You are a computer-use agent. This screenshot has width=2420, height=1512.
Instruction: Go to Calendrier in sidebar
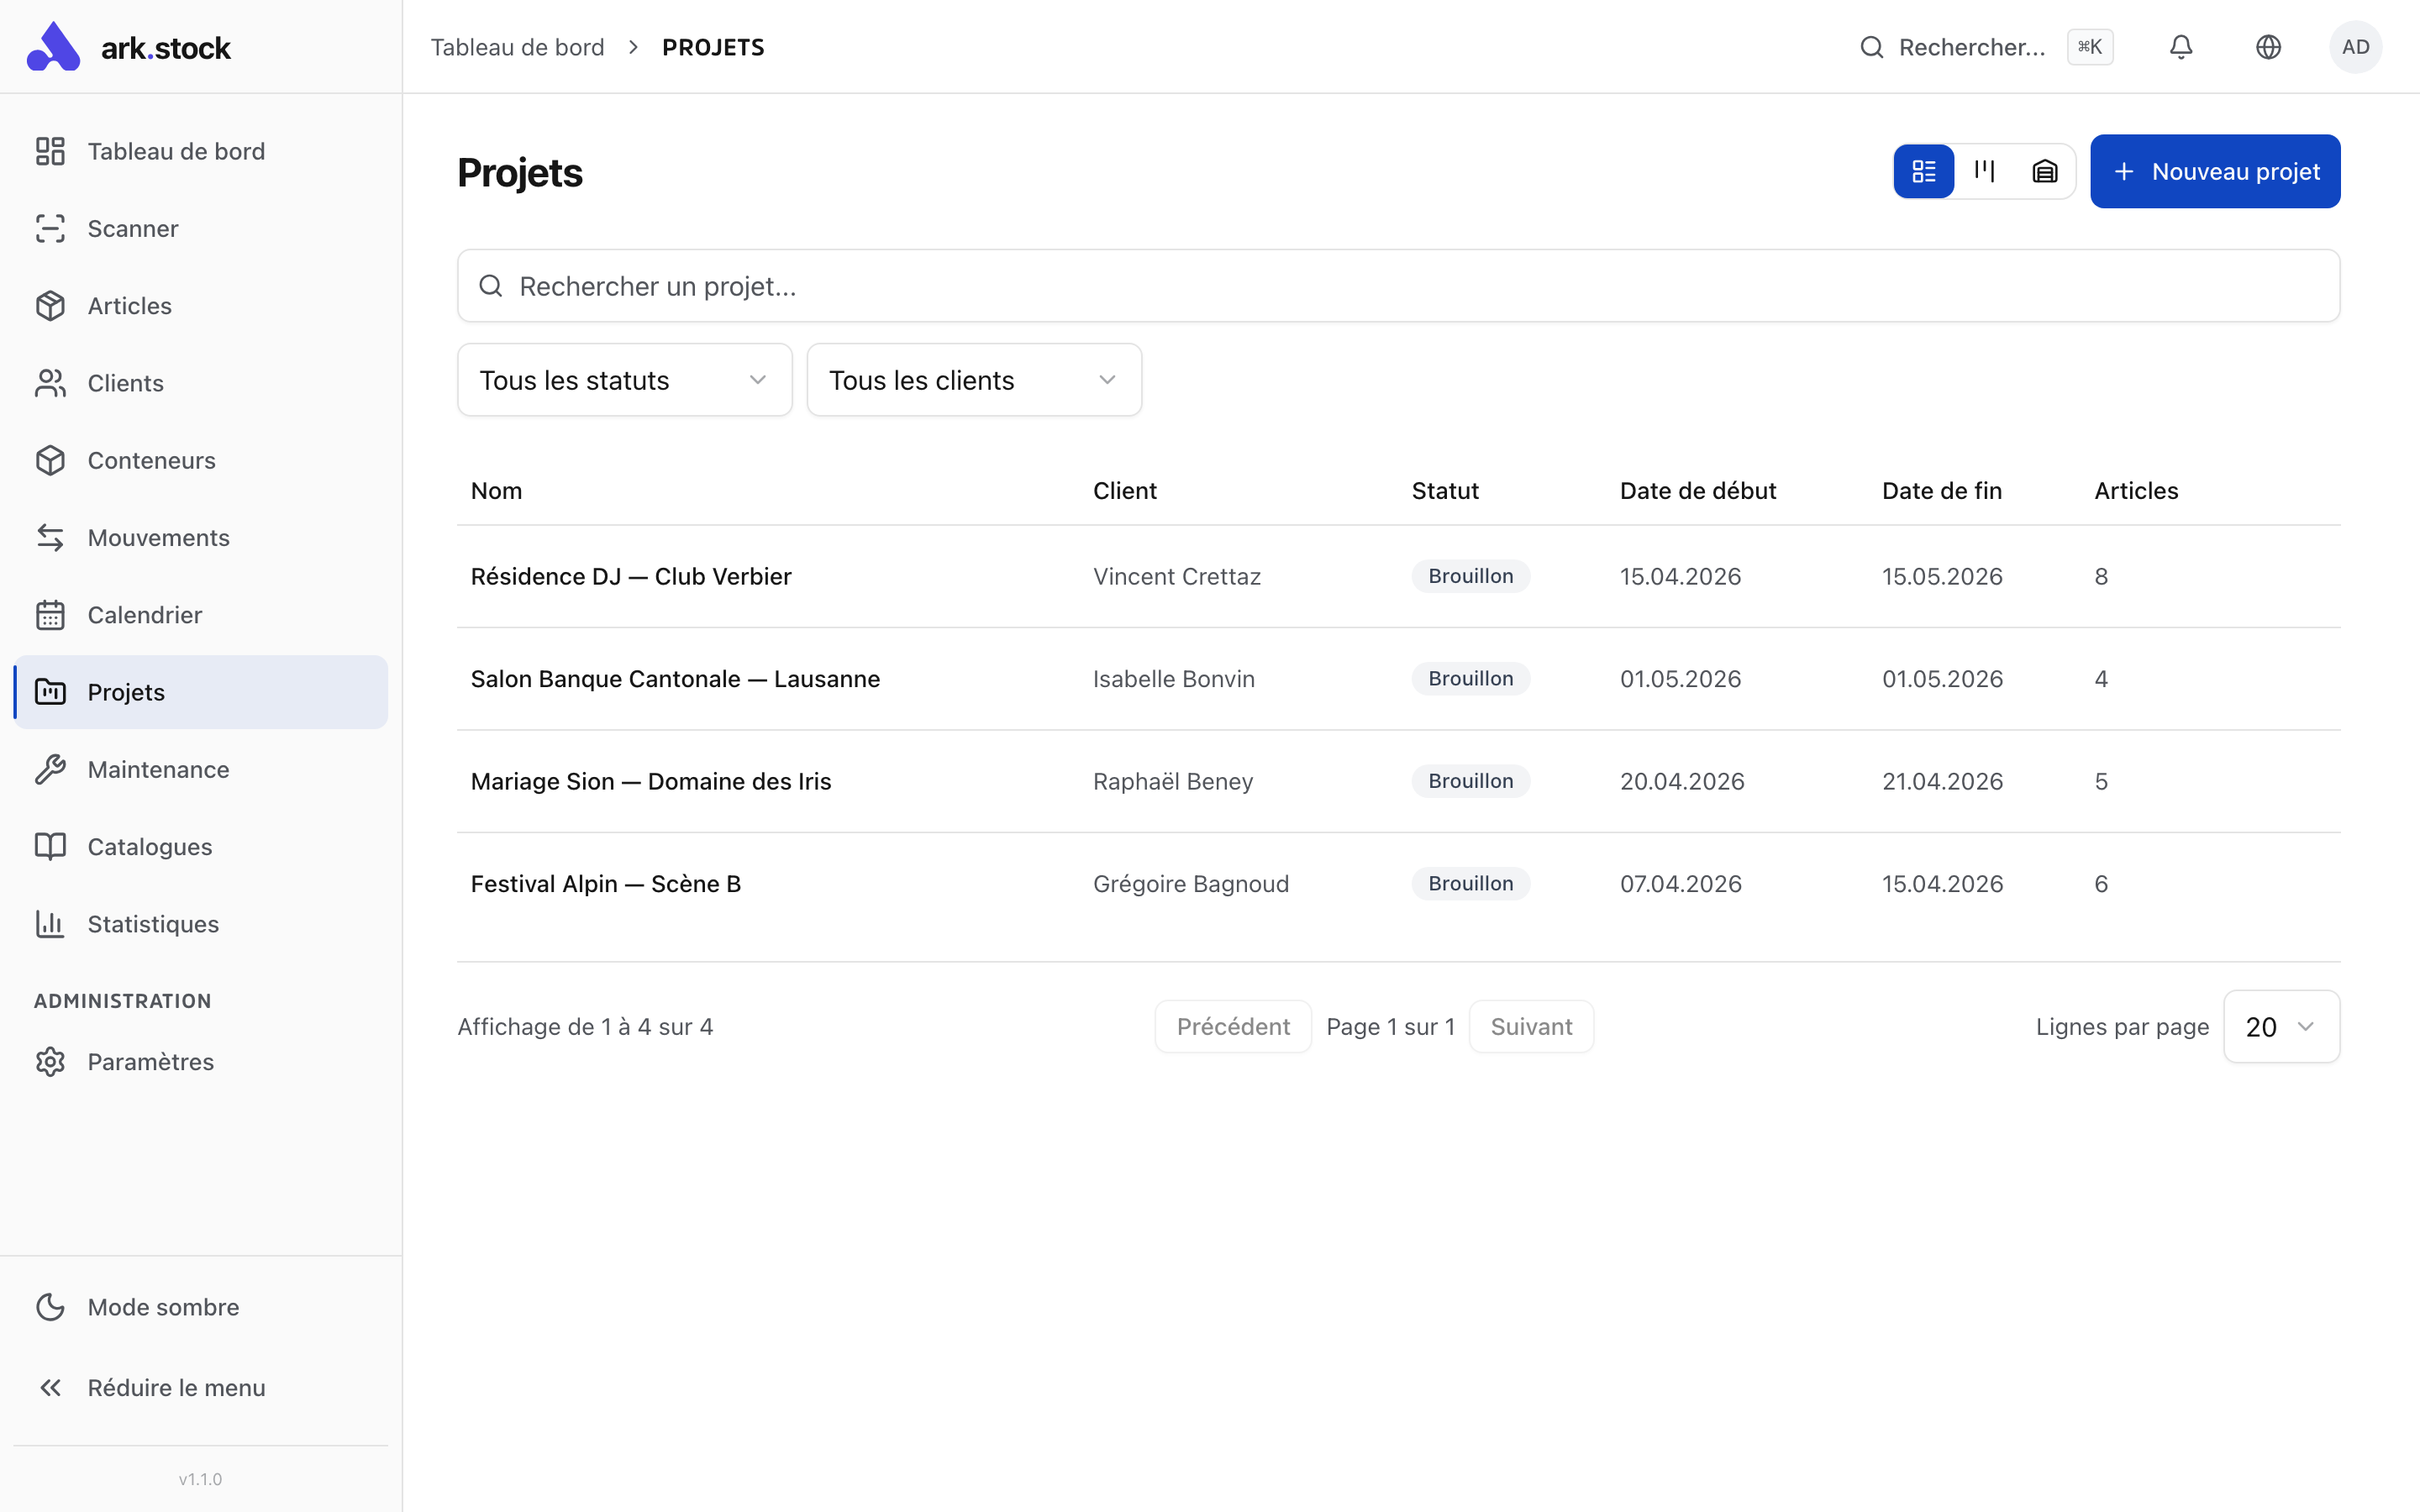point(144,615)
